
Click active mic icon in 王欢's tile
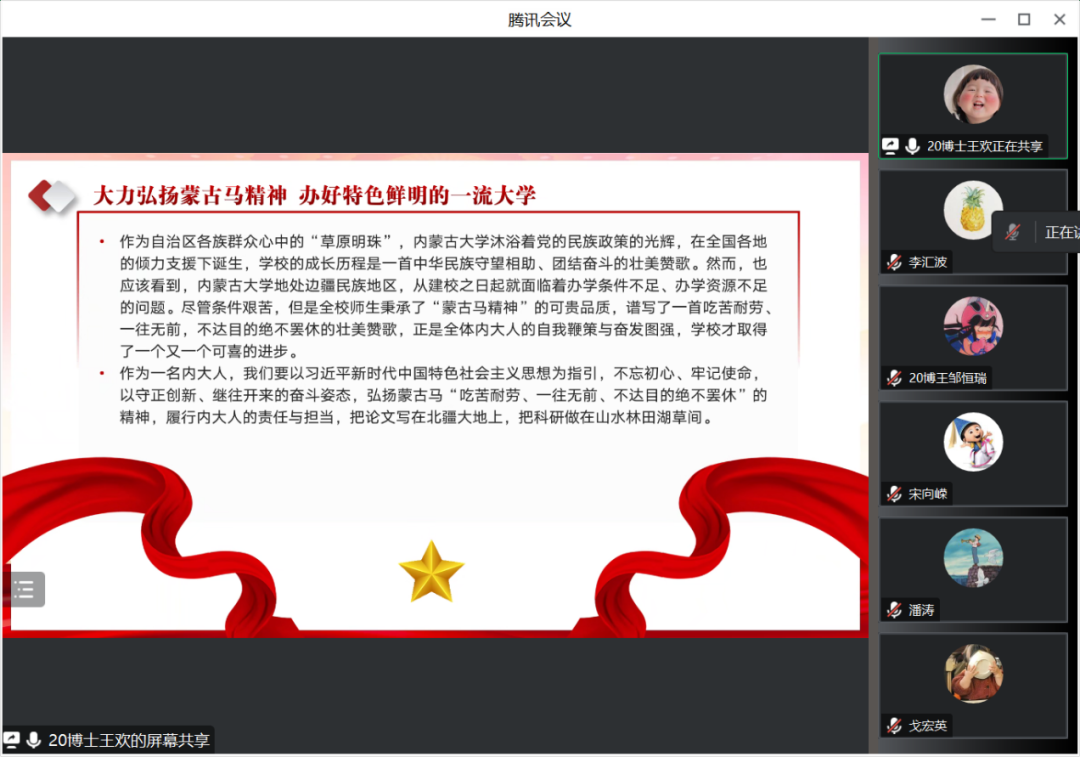(x=913, y=146)
